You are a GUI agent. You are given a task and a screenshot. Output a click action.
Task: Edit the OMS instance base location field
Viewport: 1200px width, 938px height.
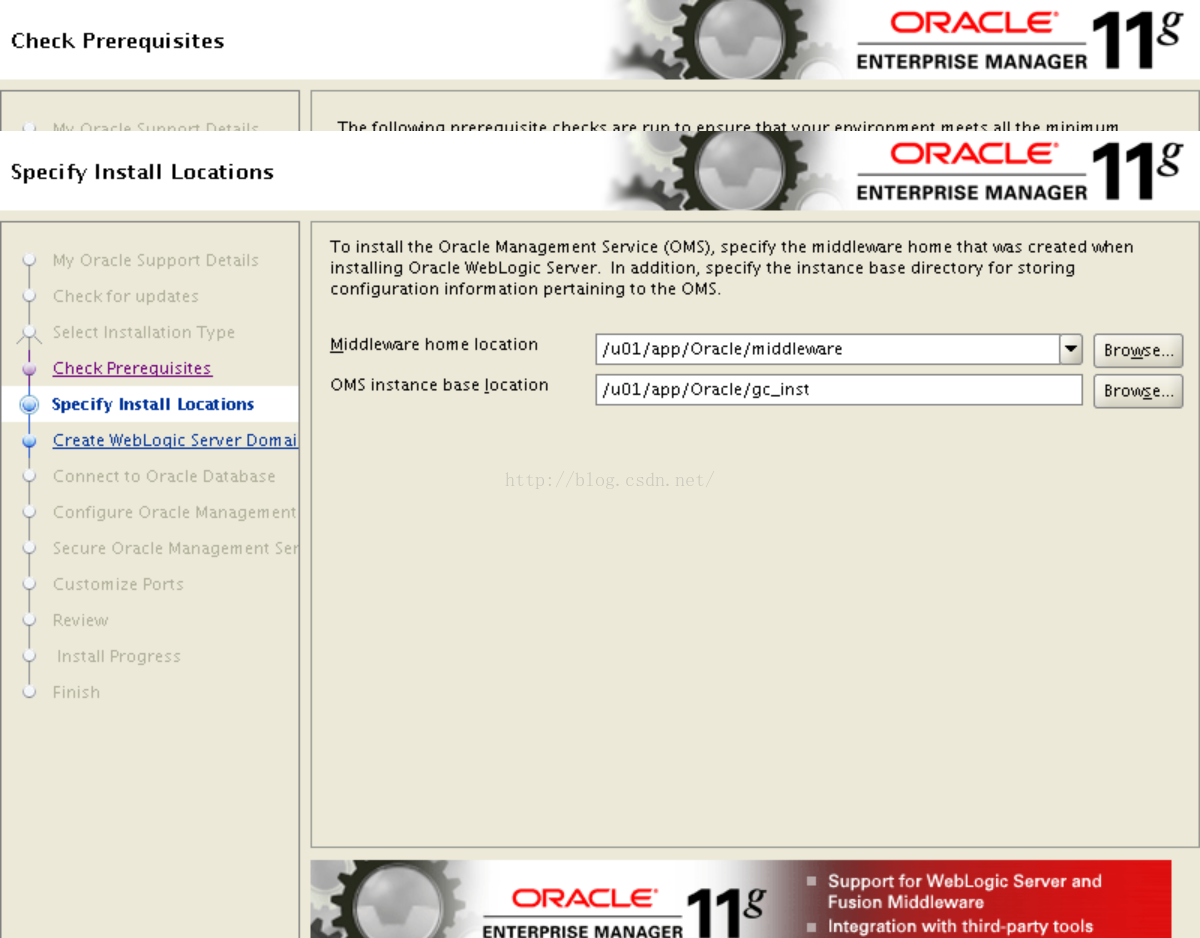point(838,390)
